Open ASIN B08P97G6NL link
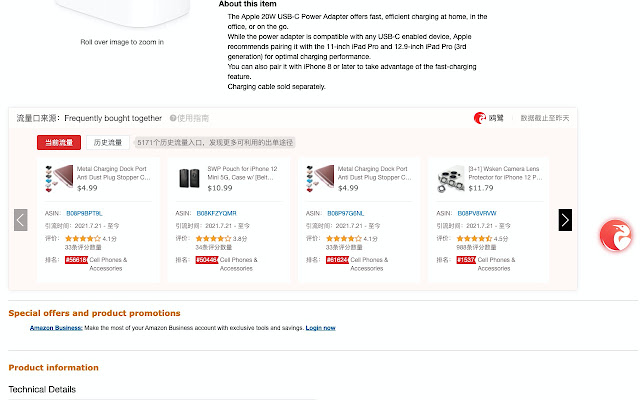This screenshot has height=400, width=640. click(347, 213)
